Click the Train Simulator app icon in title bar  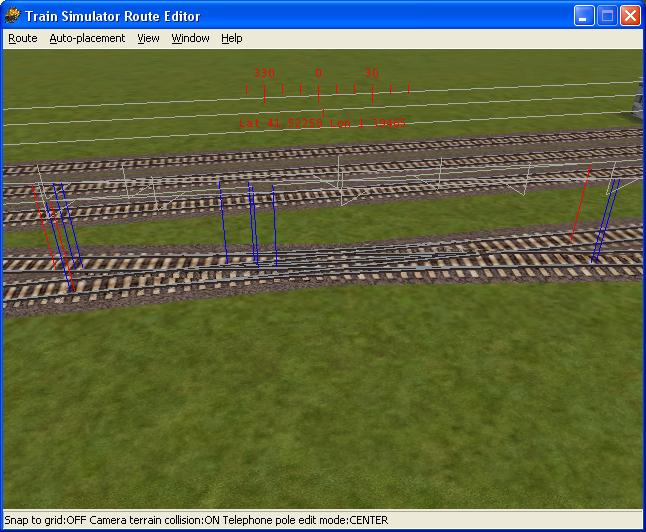[13, 16]
